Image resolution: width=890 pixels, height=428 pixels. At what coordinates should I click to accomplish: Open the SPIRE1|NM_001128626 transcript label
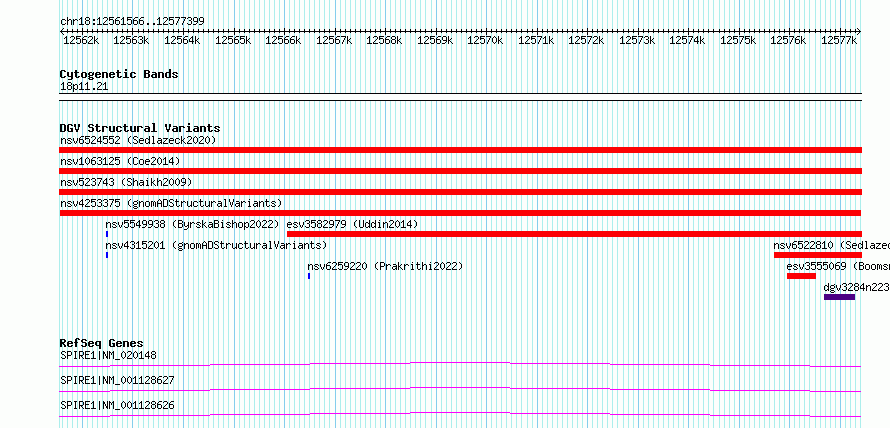[117, 405]
